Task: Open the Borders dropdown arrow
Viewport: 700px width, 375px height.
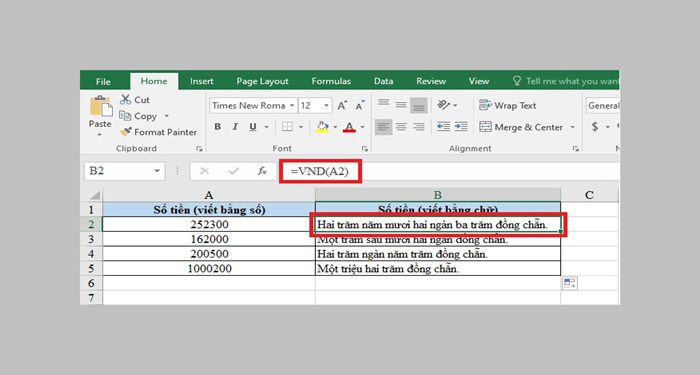Action: 301,127
